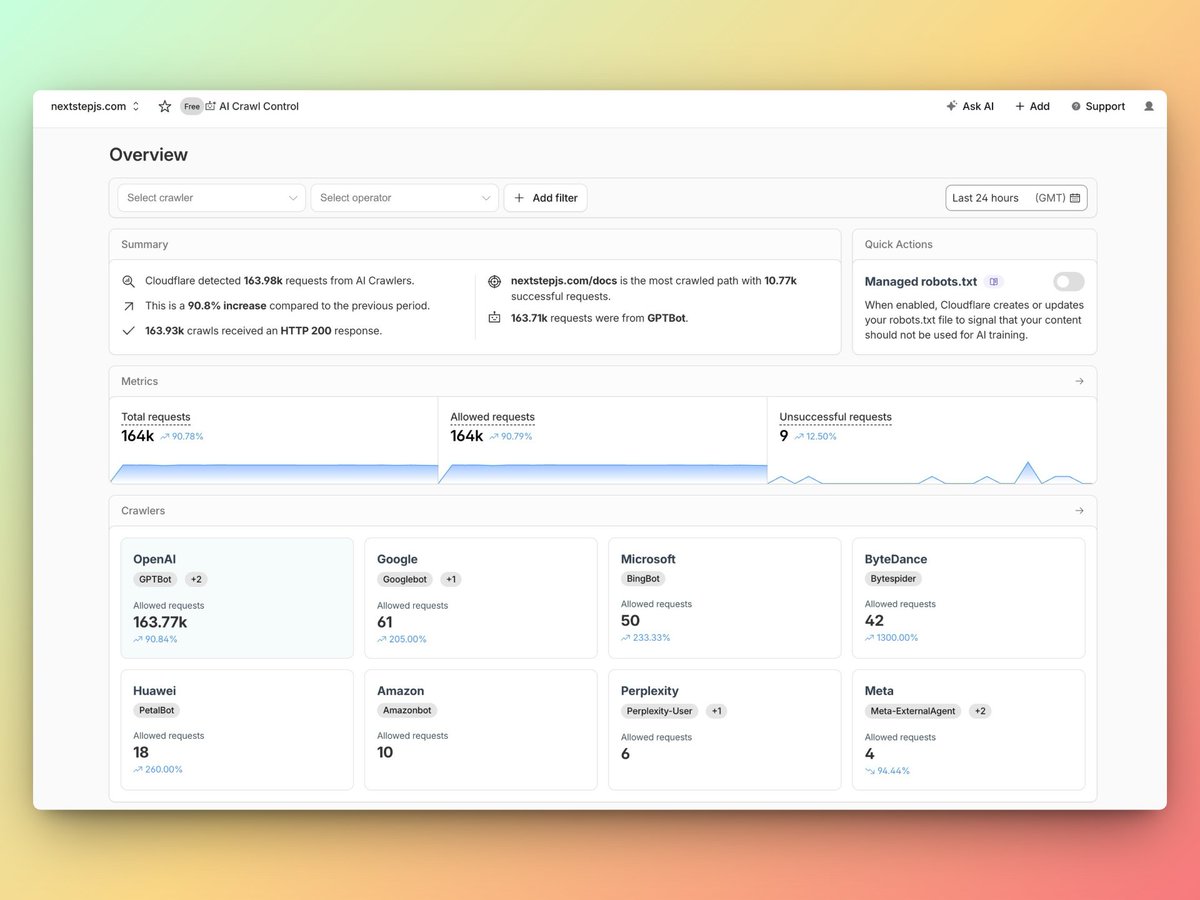Open the Microsoft crawler card
Image resolution: width=1200 pixels, height=900 pixels.
tap(725, 598)
